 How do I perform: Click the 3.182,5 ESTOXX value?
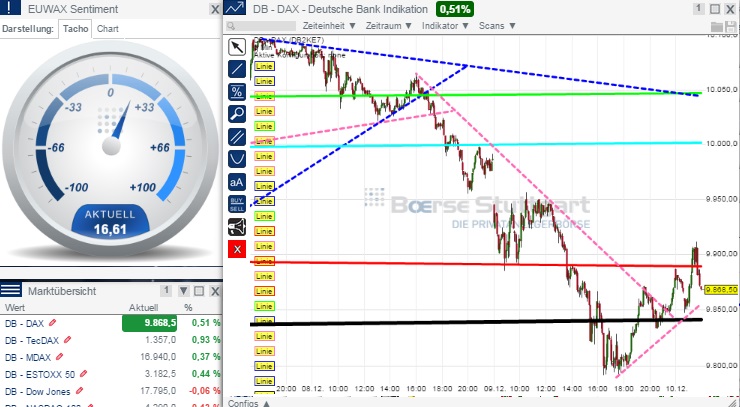point(161,374)
